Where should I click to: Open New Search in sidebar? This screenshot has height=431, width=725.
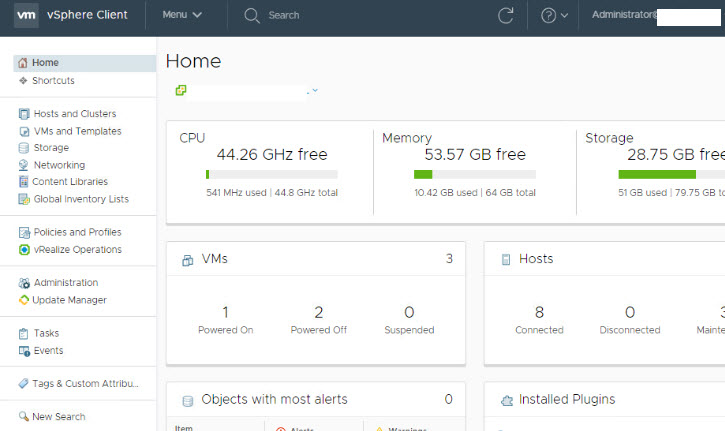[58, 417]
